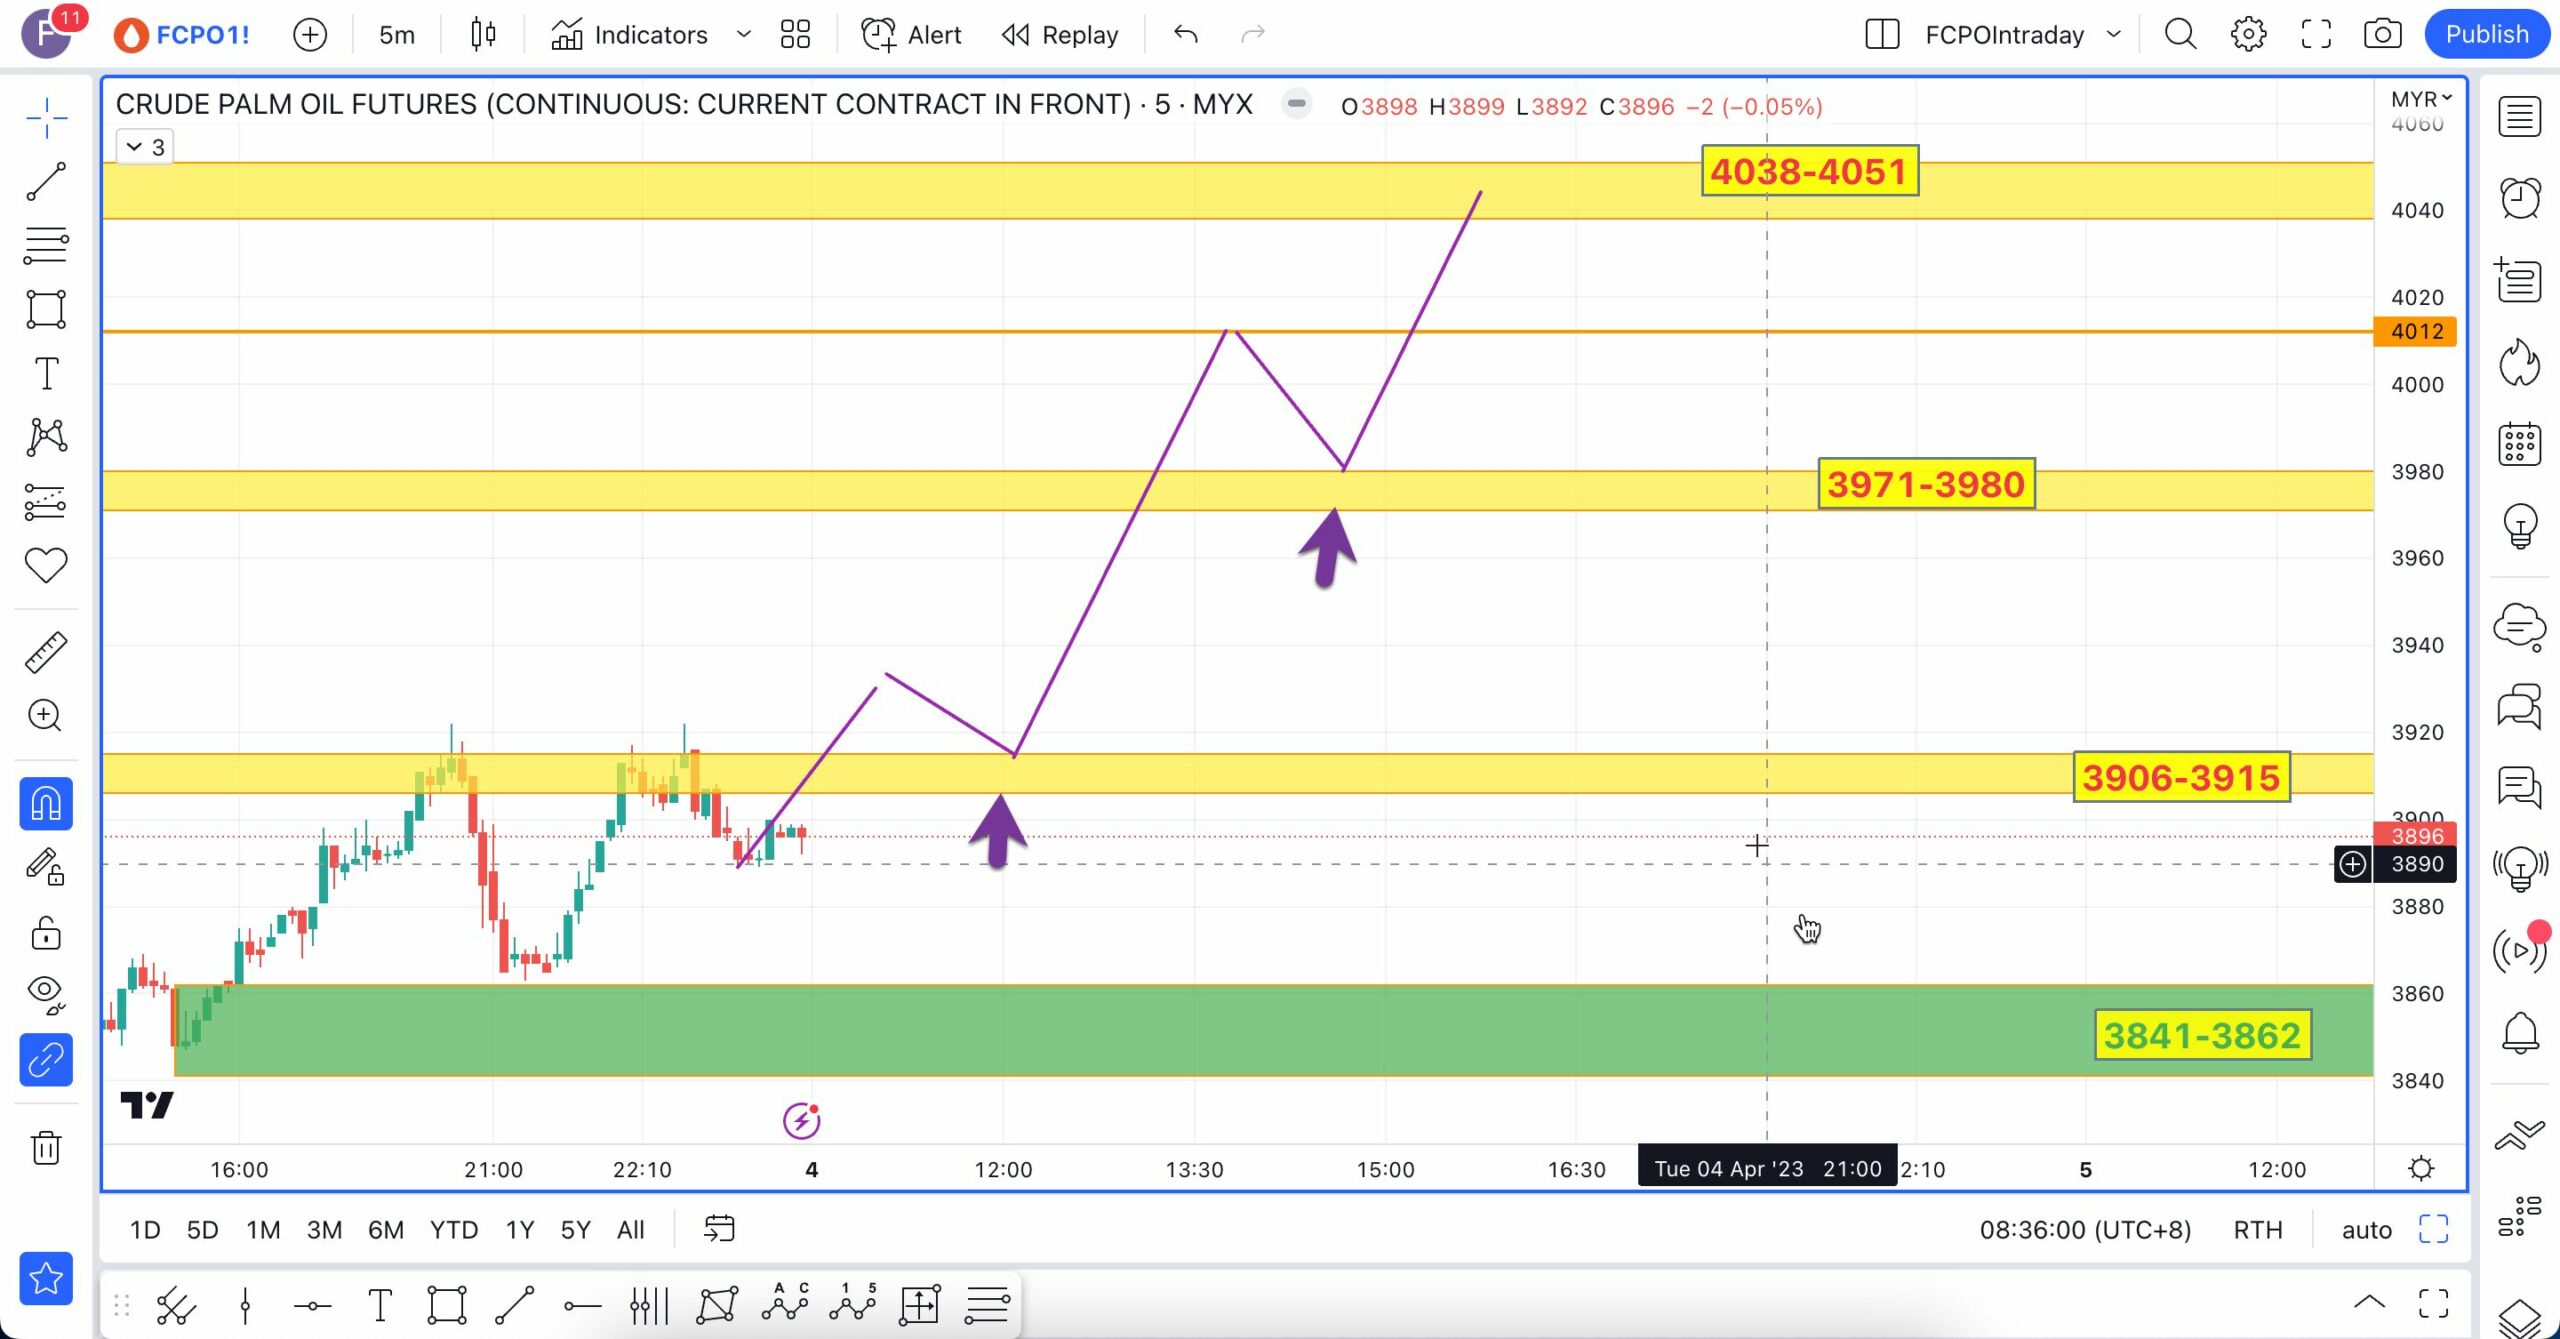Take a chart snapshot with camera icon

pyautogui.click(x=2382, y=34)
